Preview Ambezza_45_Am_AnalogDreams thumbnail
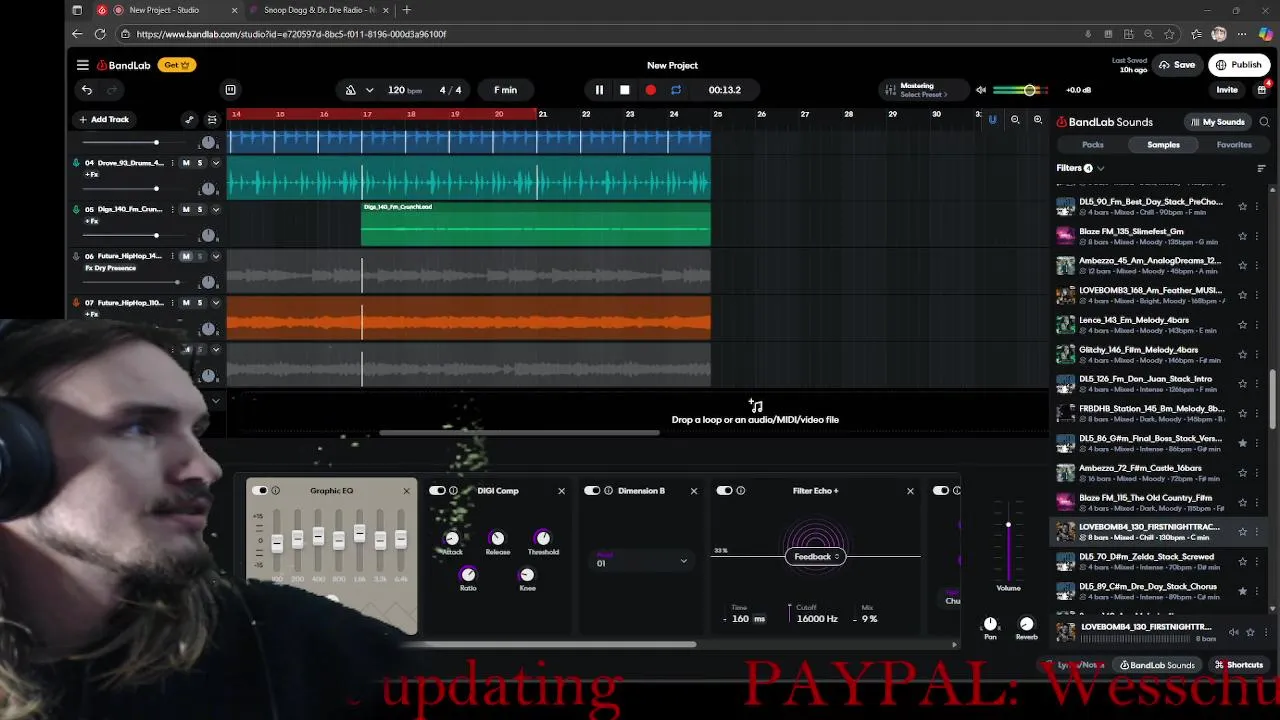The image size is (1280, 720). click(1065, 266)
